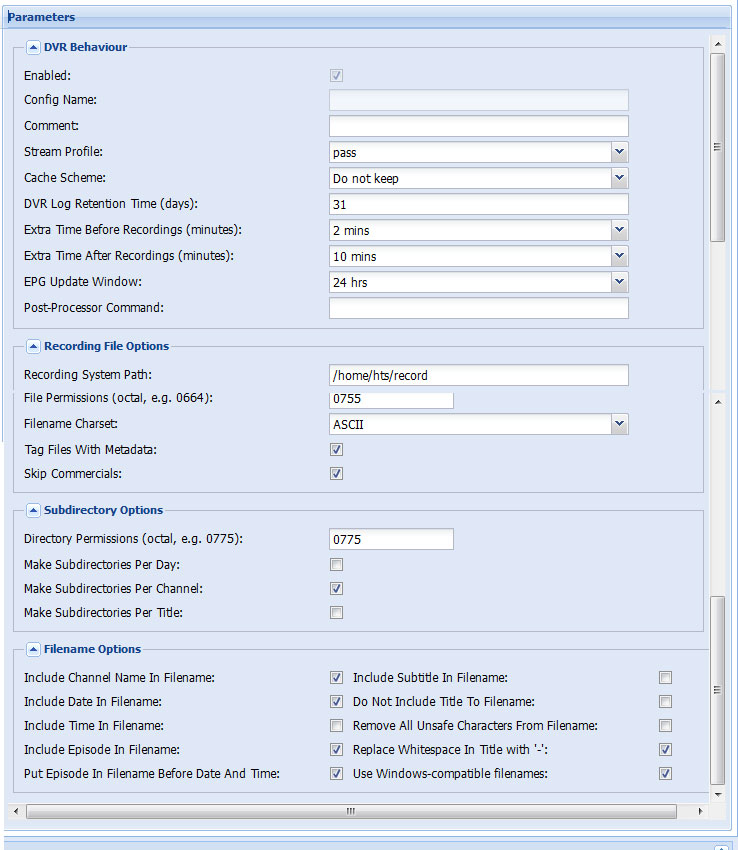Open the Stream Profile dropdown arrow
Viewport: 738px width, 850px height.
coord(619,152)
